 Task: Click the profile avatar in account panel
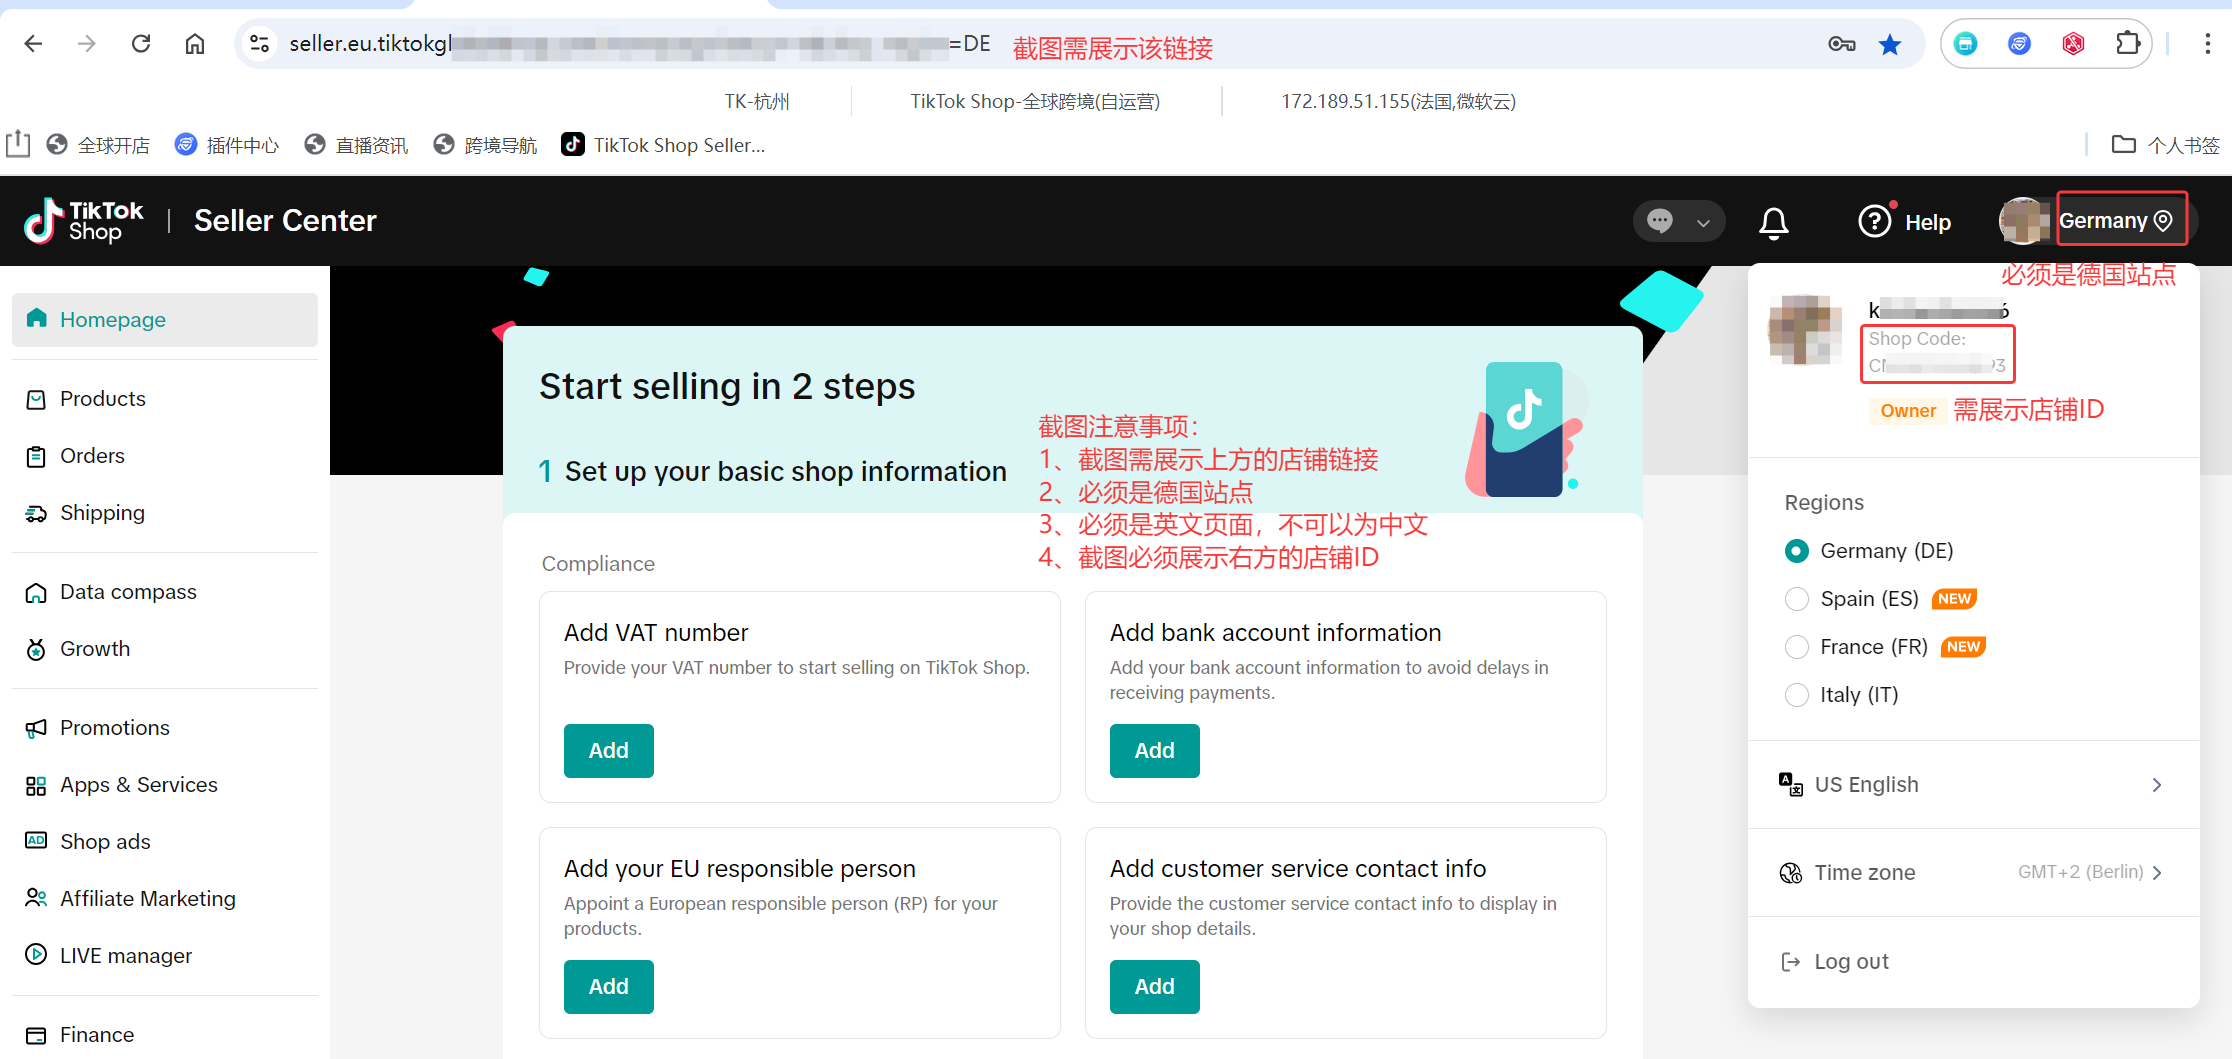1805,329
